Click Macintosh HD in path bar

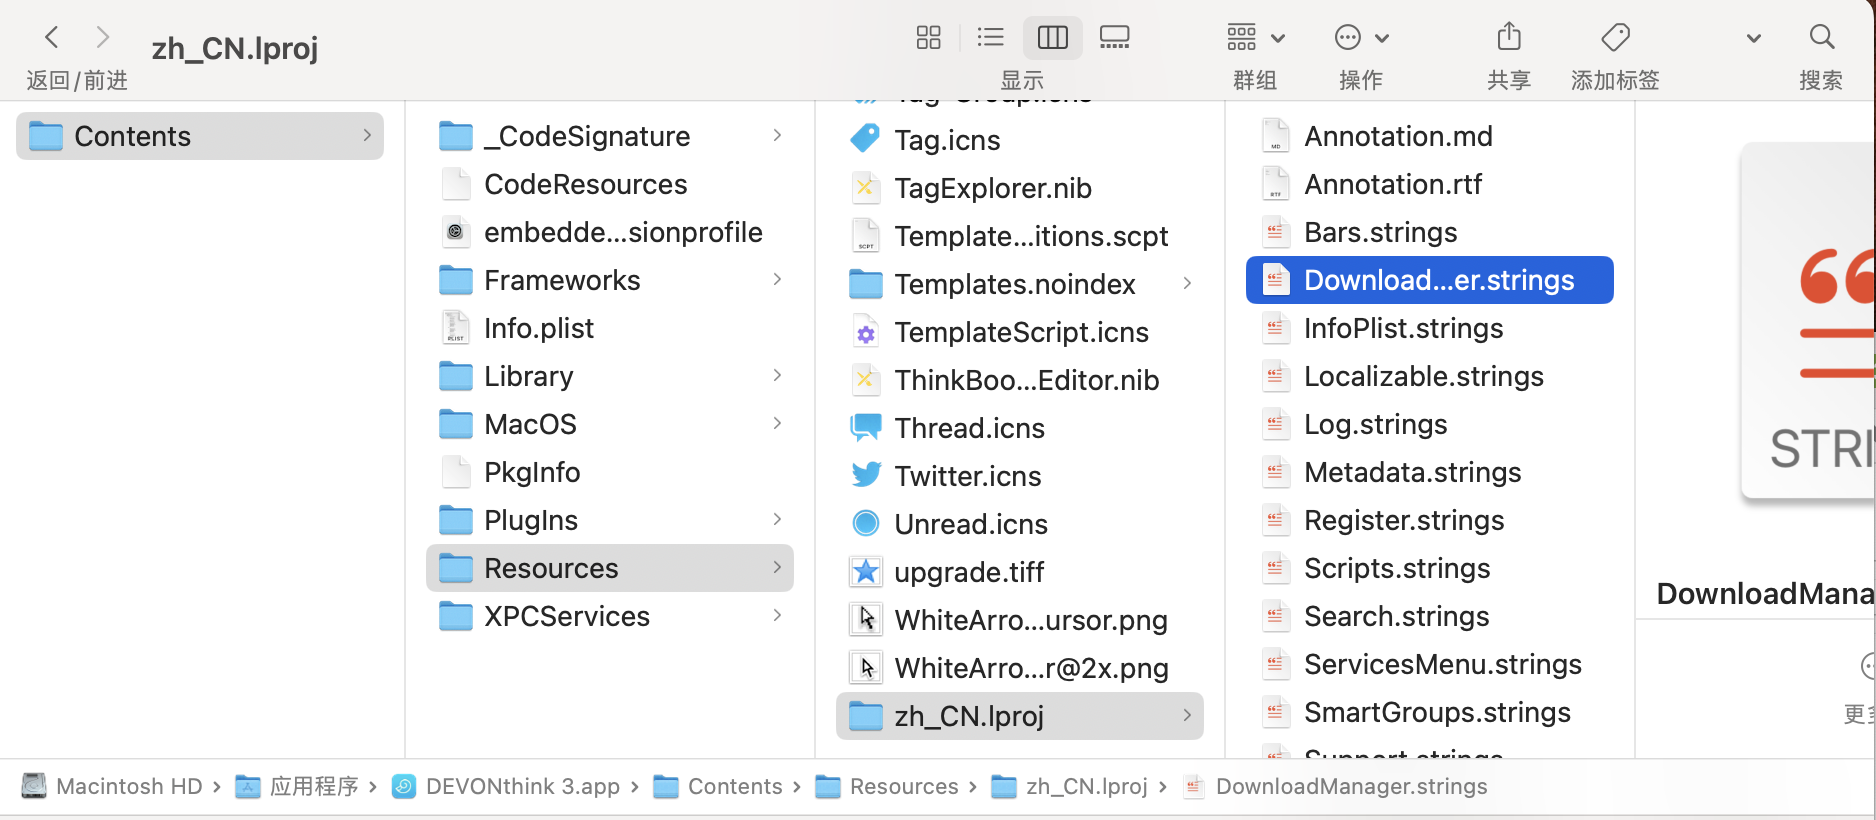click(x=128, y=787)
